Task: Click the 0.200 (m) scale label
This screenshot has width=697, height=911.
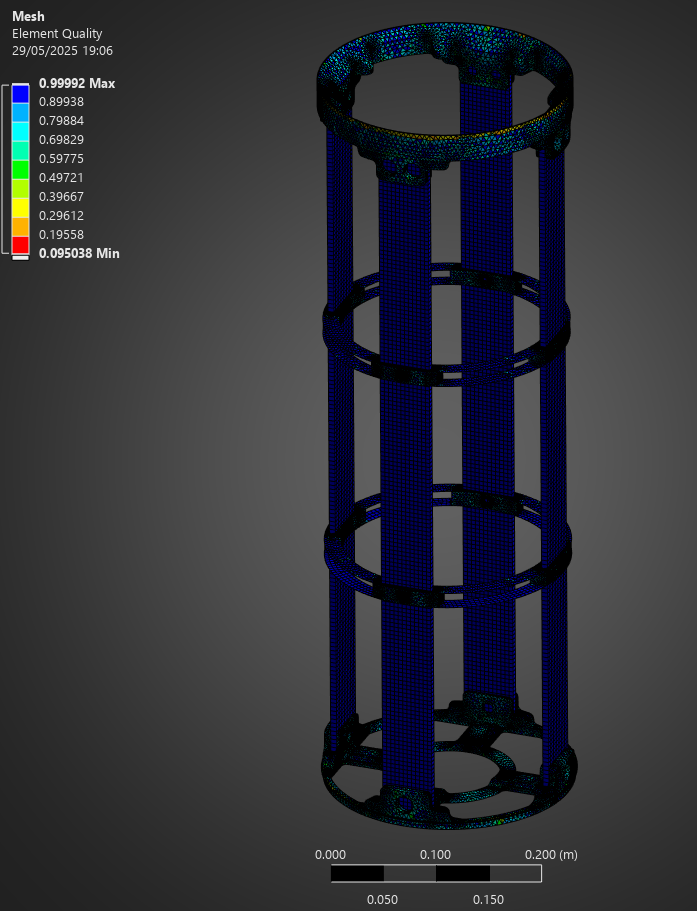Action: [551, 855]
